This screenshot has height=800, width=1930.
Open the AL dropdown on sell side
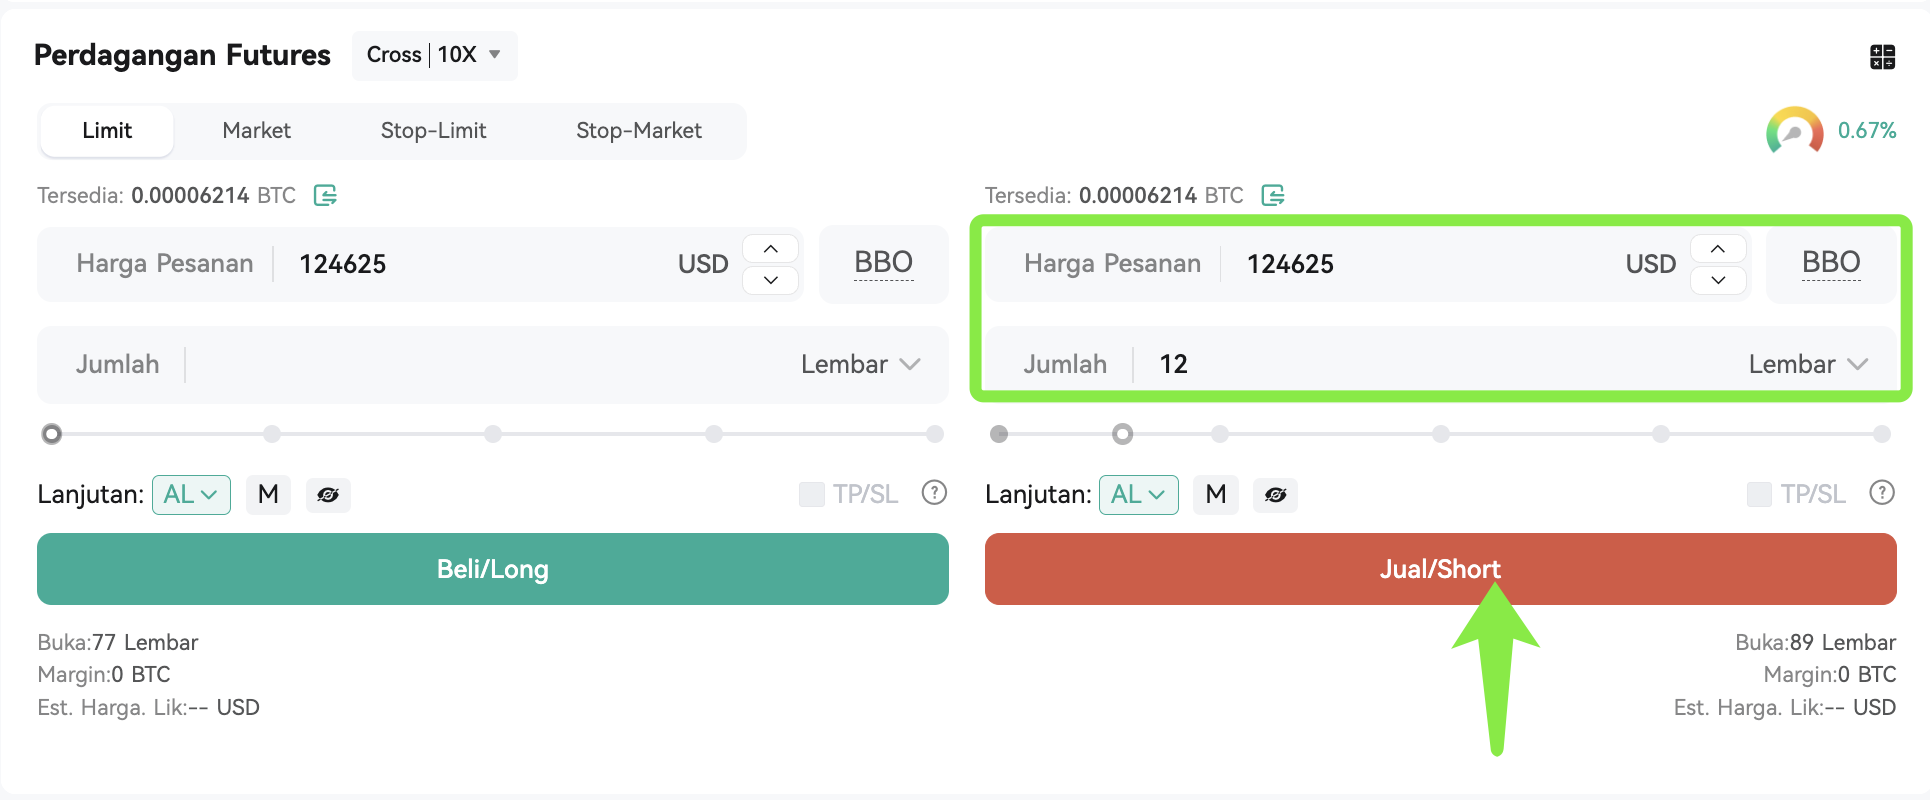[1138, 495]
